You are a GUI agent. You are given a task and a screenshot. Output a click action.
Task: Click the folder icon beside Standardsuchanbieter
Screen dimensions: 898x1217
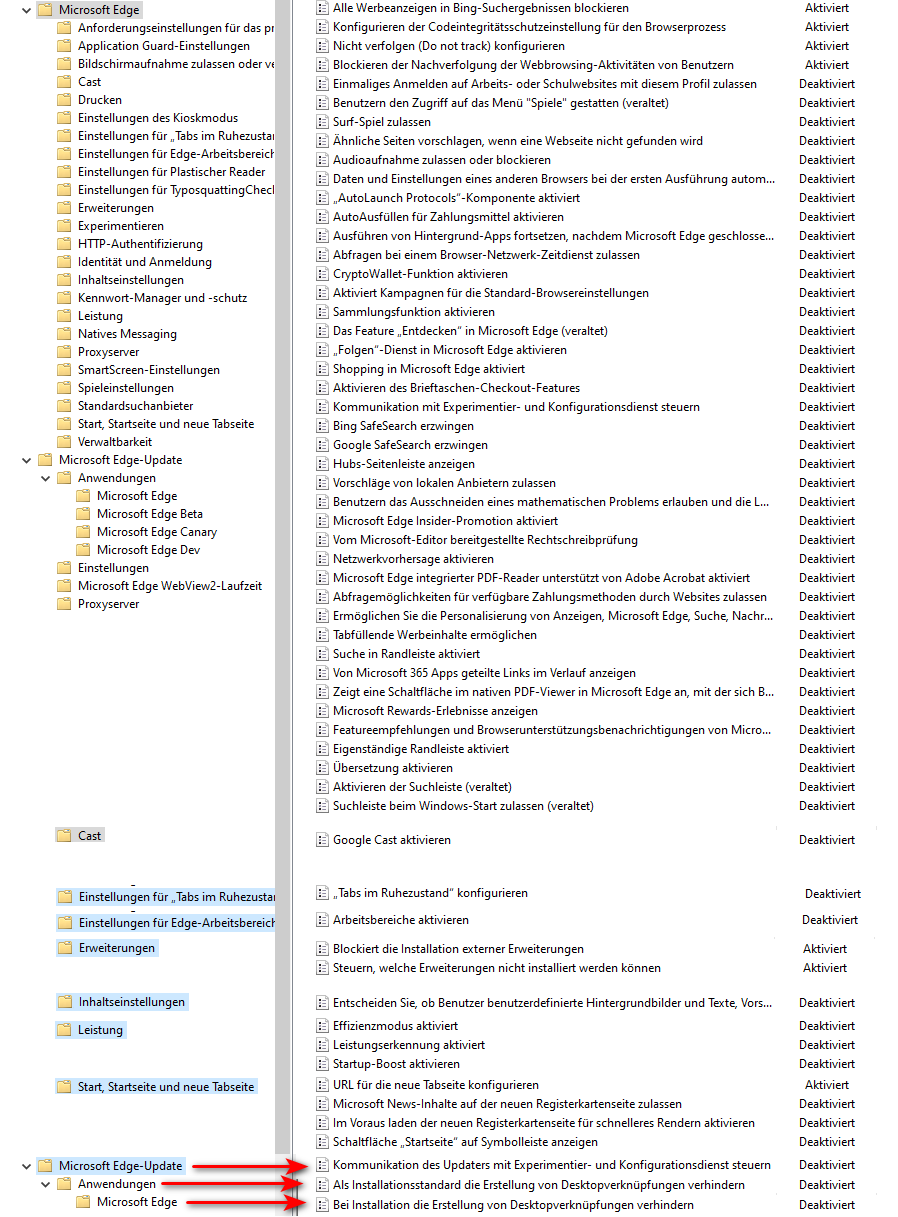pyautogui.click(x=64, y=406)
